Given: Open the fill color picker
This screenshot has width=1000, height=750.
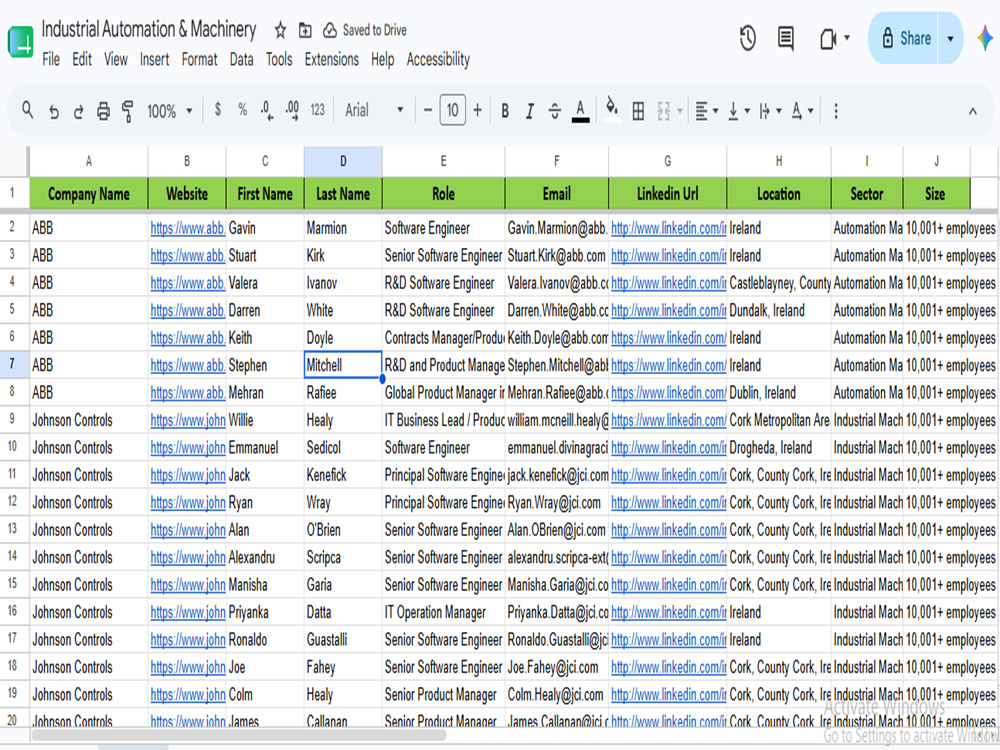Looking at the screenshot, I should pos(612,110).
